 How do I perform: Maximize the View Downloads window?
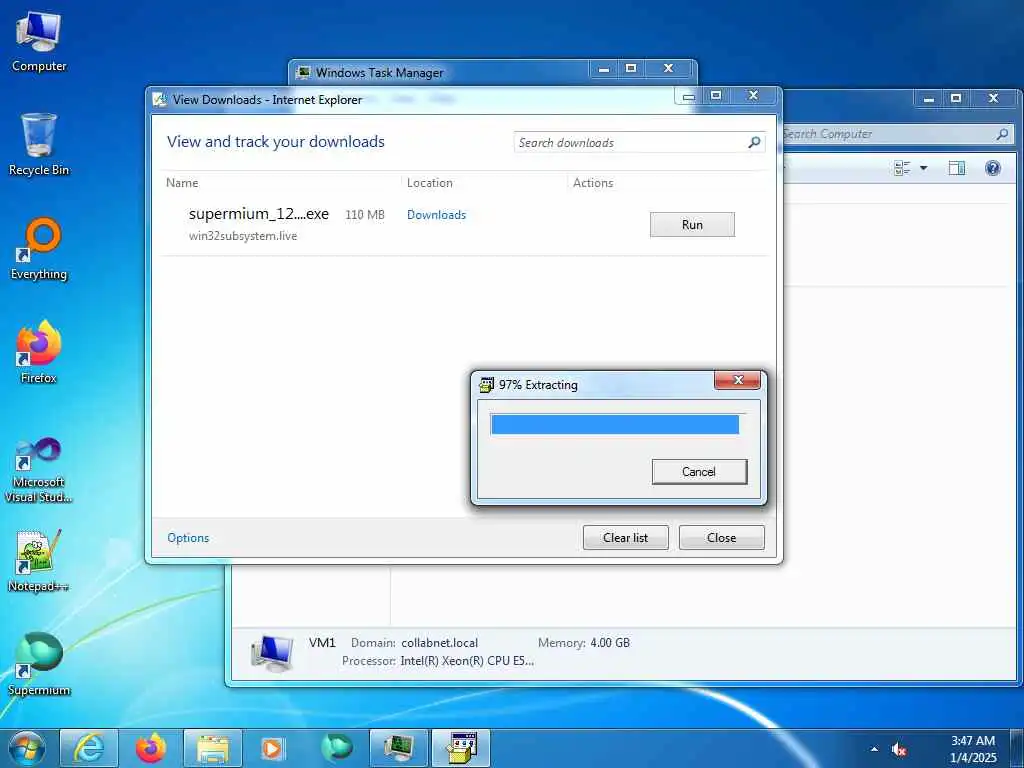point(716,95)
